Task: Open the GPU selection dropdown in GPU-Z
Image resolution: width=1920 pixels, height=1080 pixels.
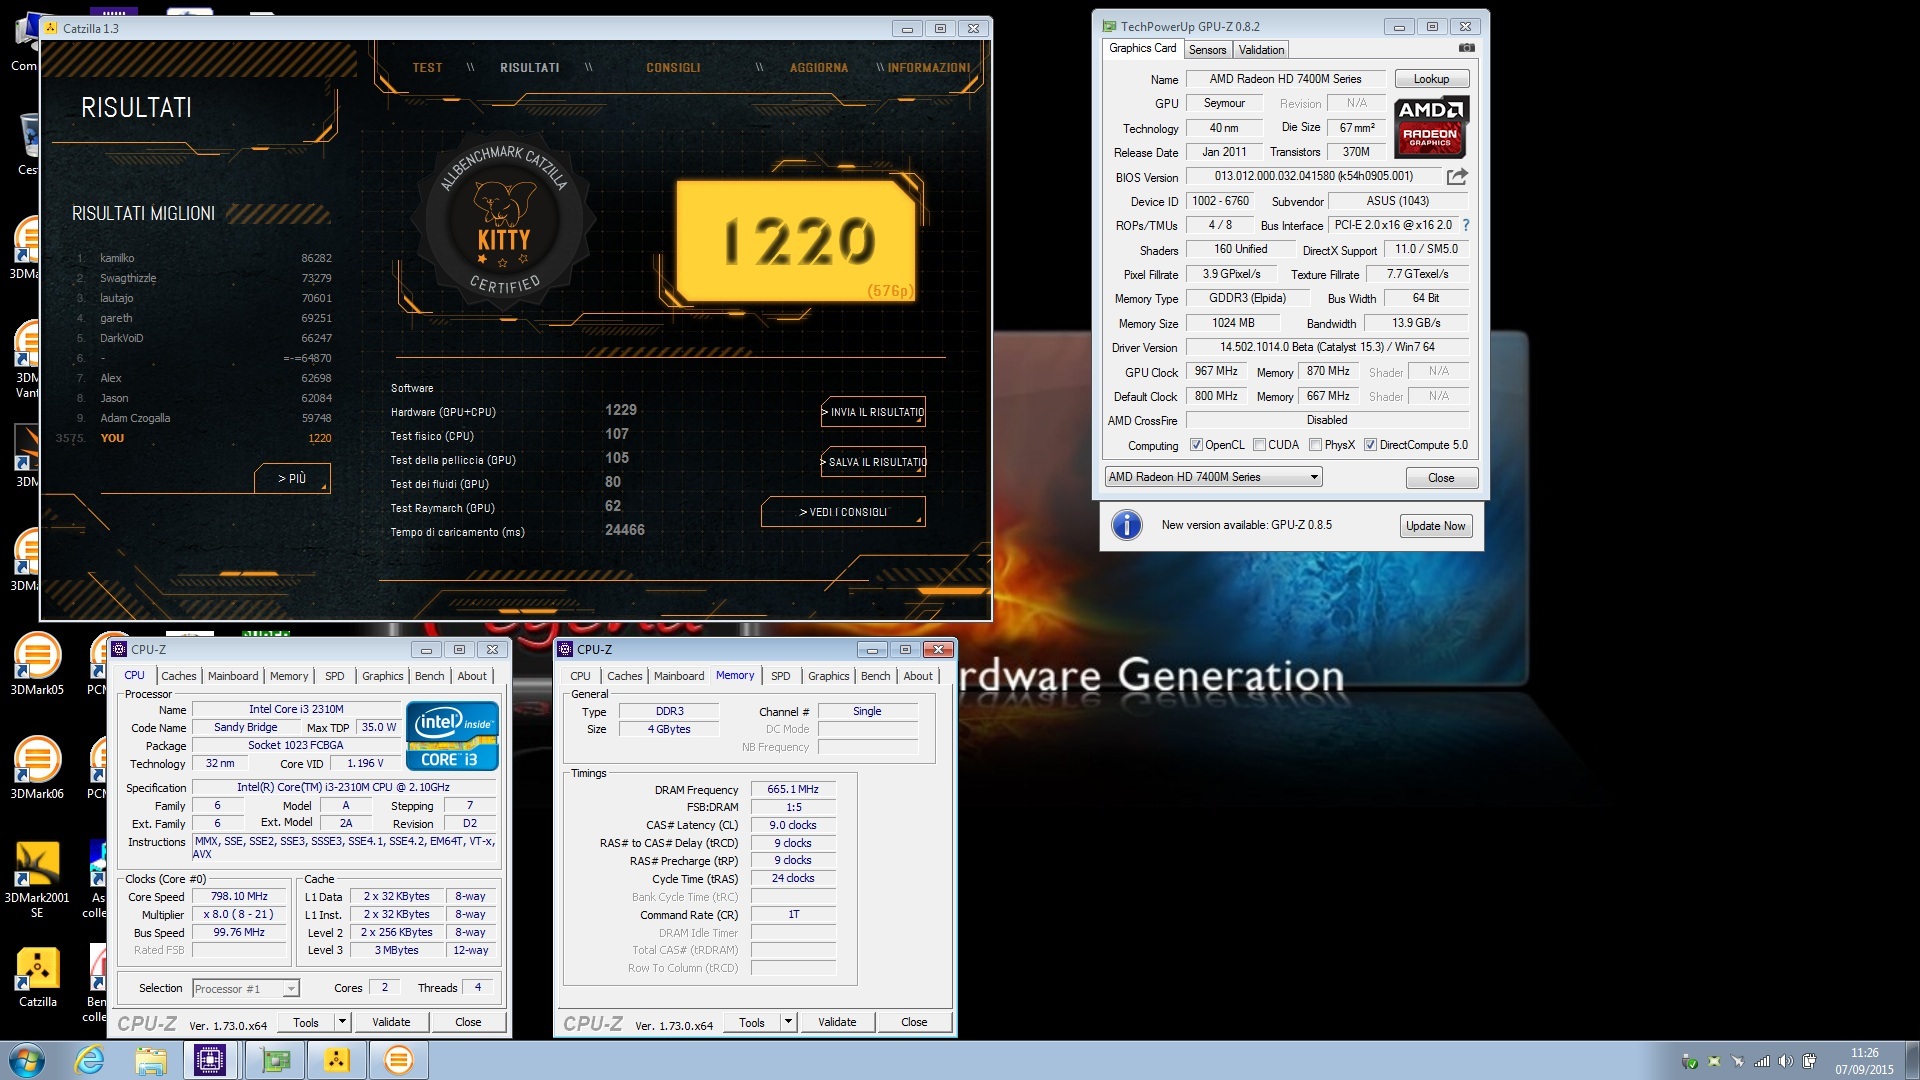Action: click(1213, 477)
